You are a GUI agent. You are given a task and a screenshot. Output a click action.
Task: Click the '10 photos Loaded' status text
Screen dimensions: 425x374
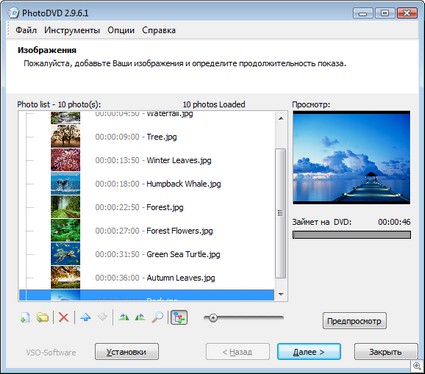(214, 104)
